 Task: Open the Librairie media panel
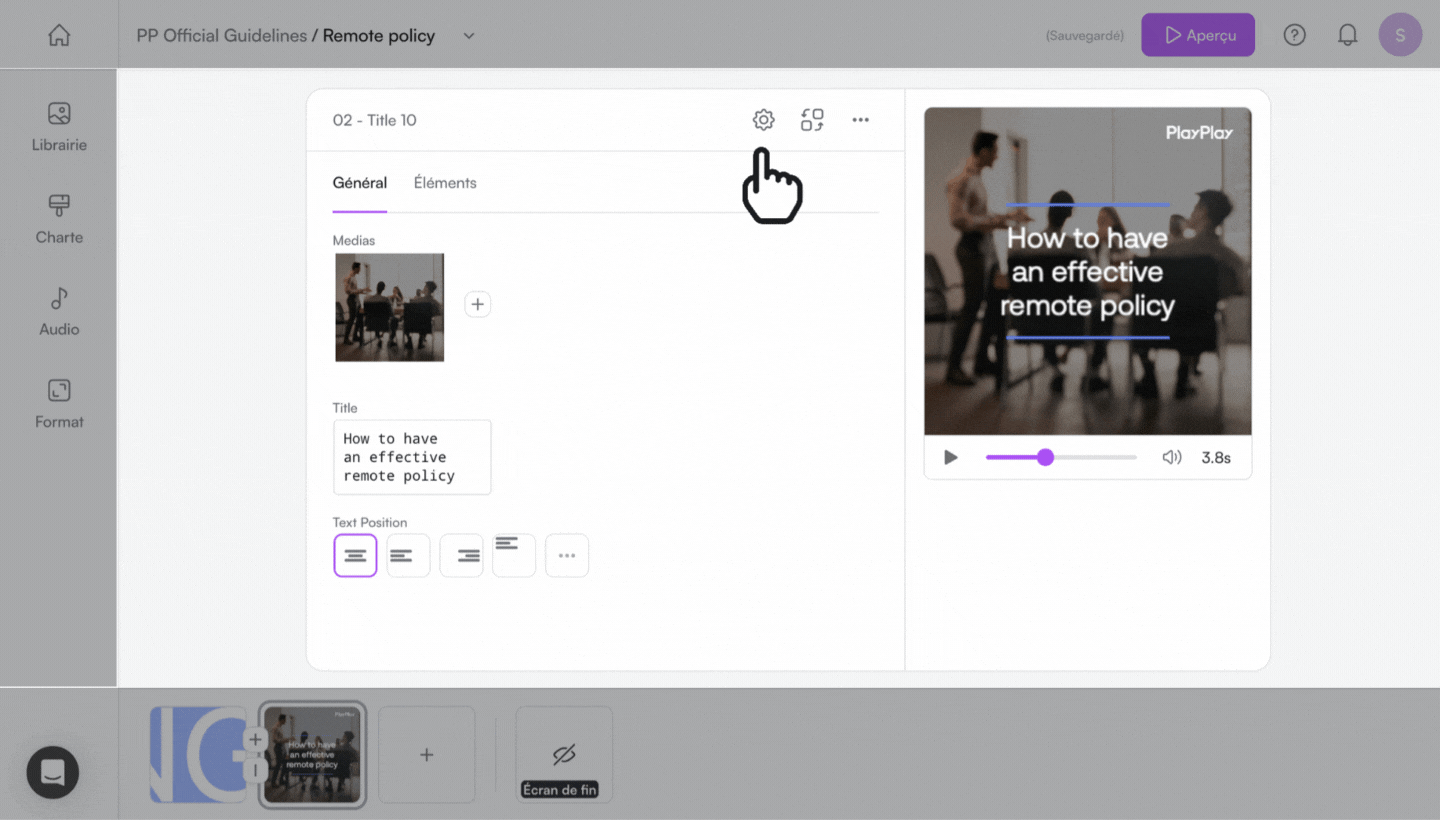point(59,127)
